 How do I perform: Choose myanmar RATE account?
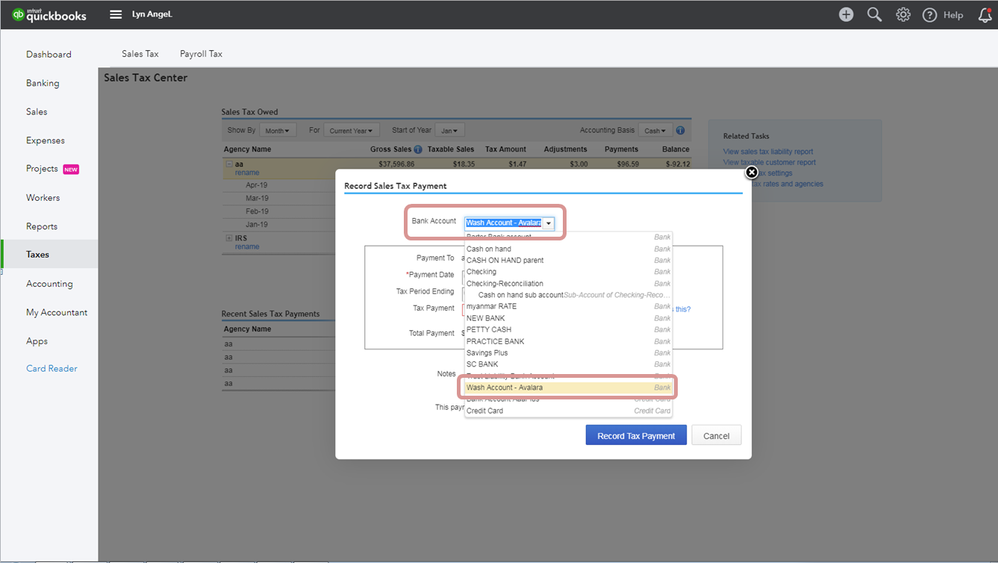click(568, 307)
